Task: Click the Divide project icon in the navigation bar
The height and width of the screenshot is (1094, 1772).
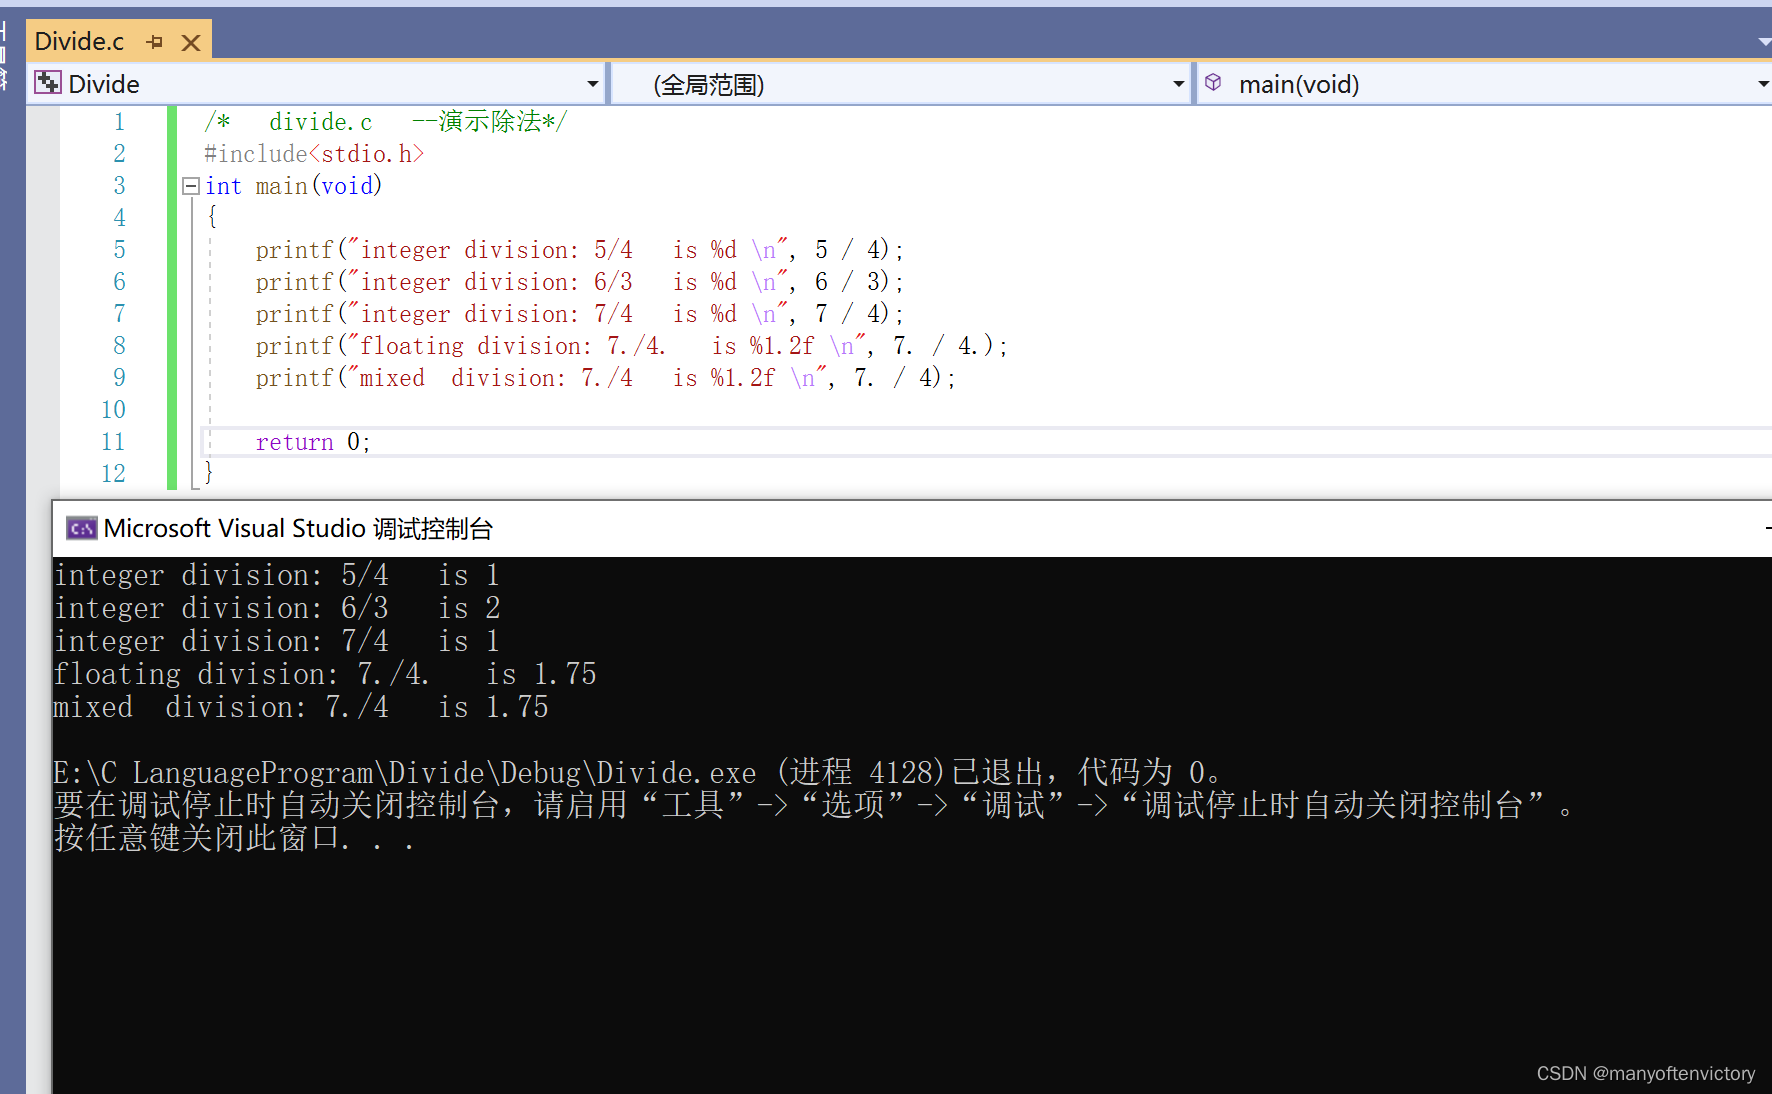Action: (x=46, y=83)
